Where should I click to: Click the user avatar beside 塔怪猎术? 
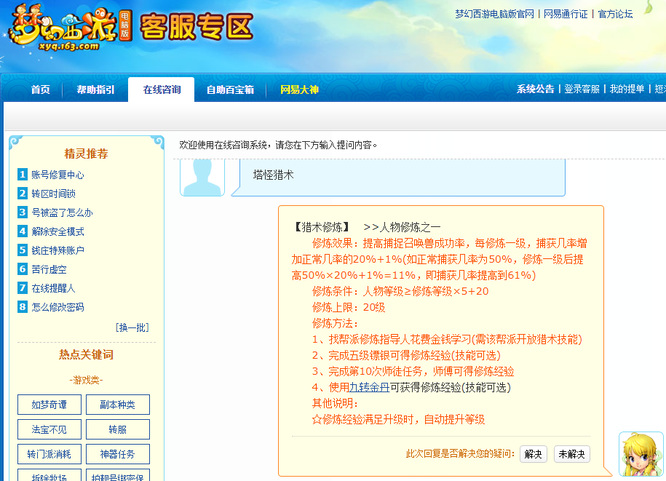coord(202,178)
